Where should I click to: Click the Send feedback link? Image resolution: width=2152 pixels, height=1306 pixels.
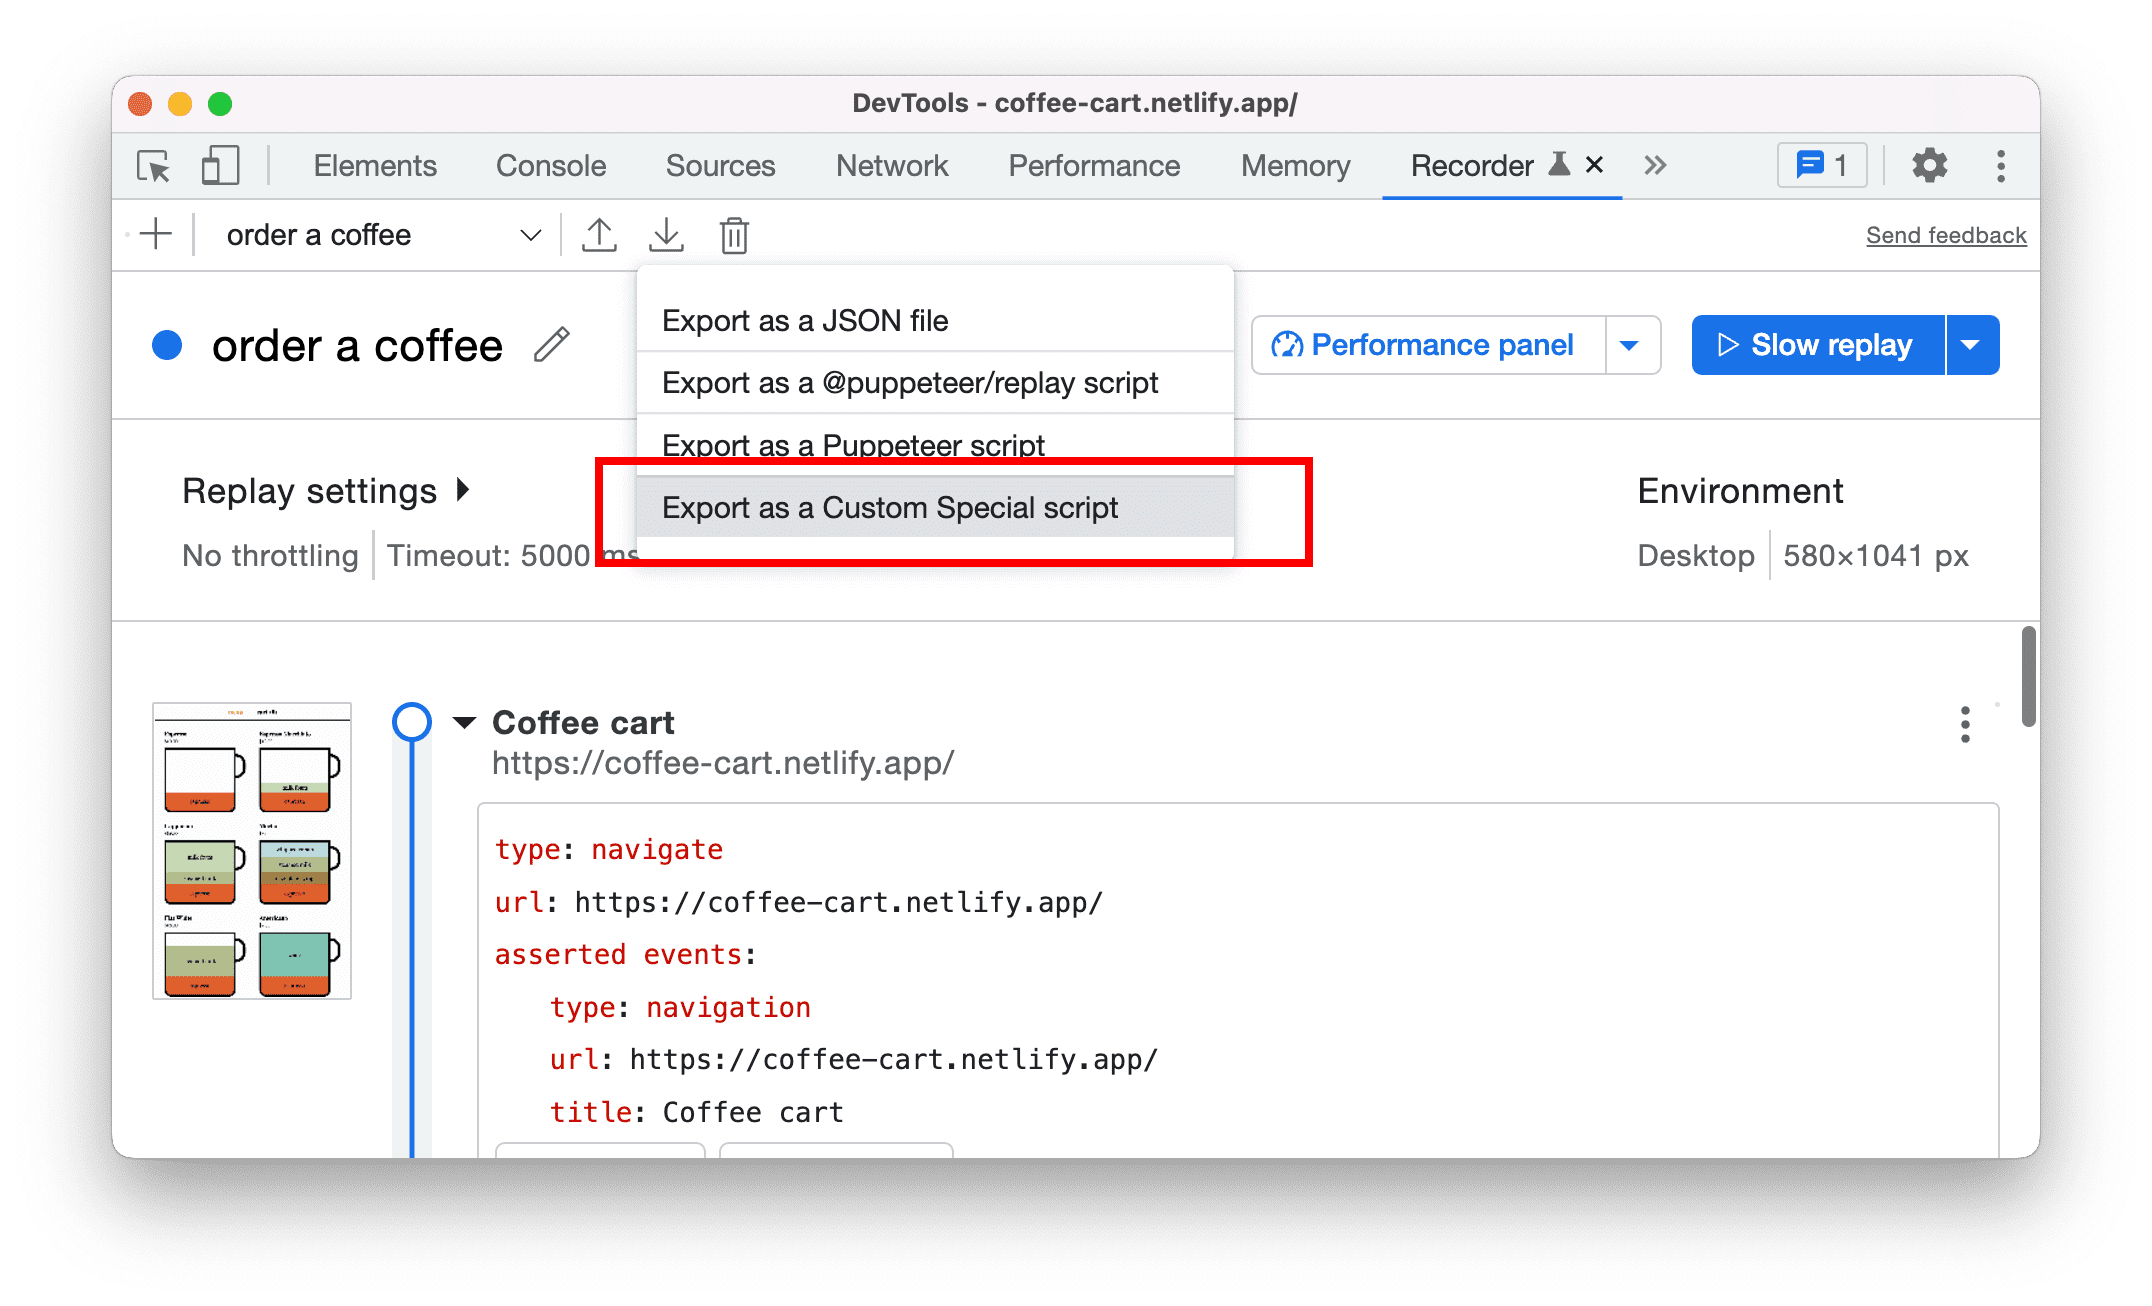1946,234
